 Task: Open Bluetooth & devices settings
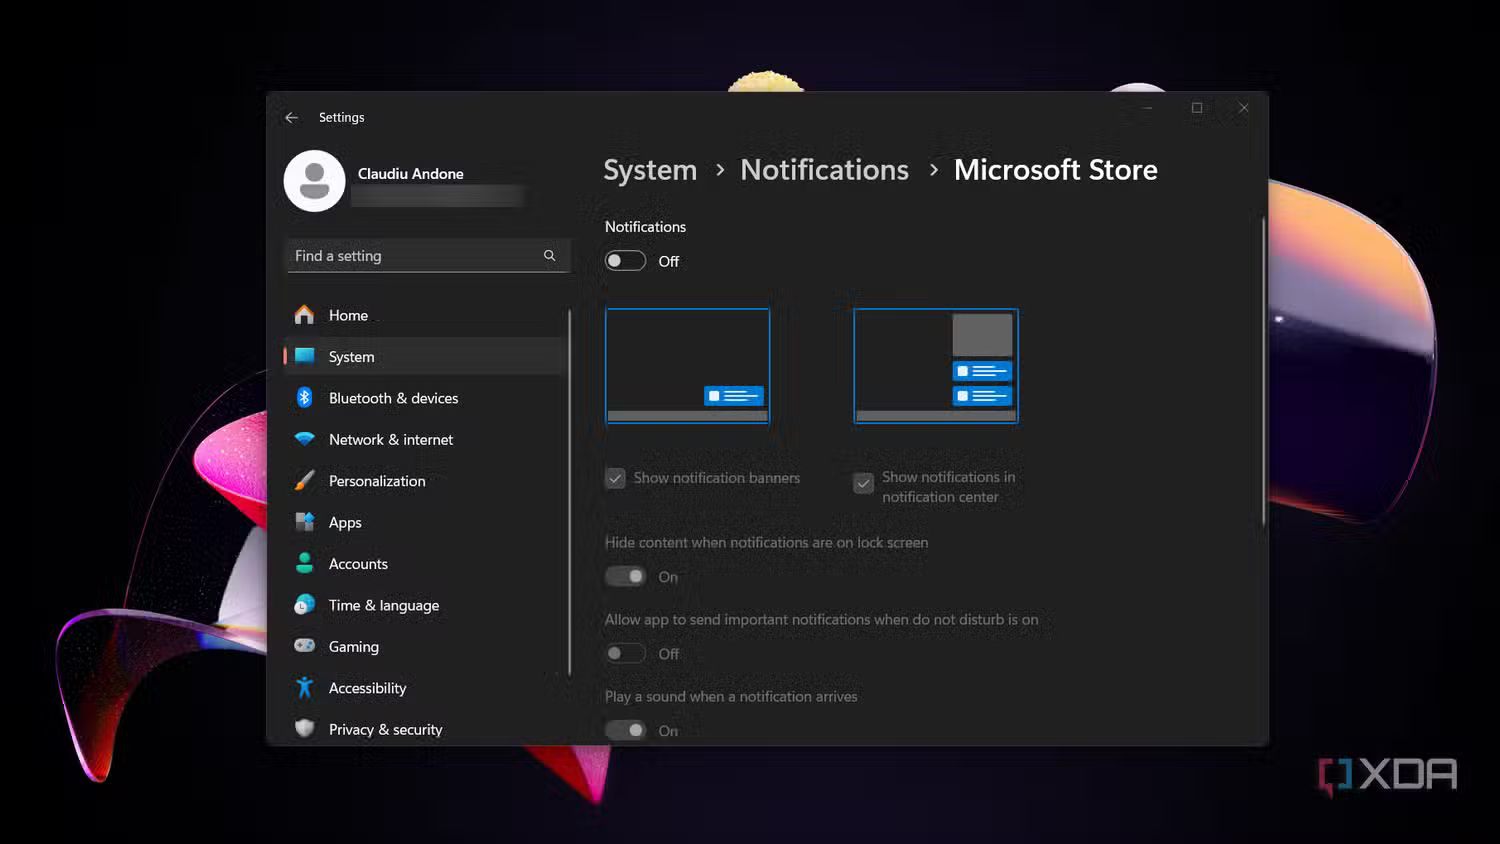(x=305, y=397)
